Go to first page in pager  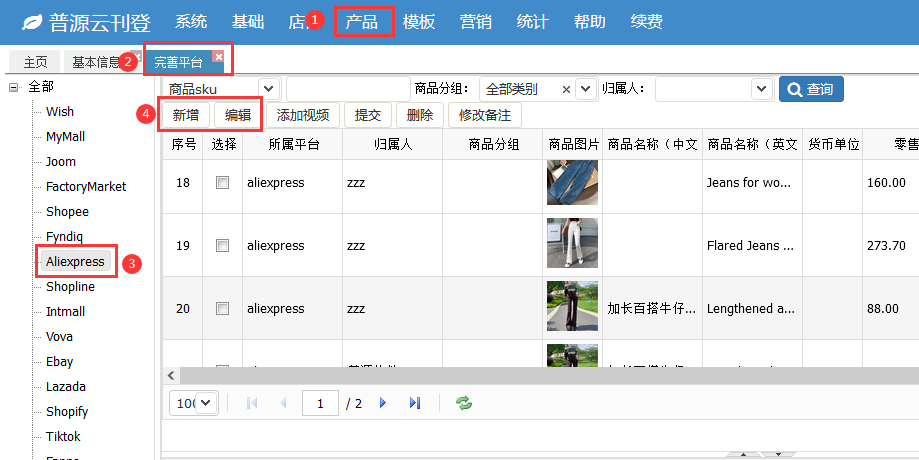(253, 403)
